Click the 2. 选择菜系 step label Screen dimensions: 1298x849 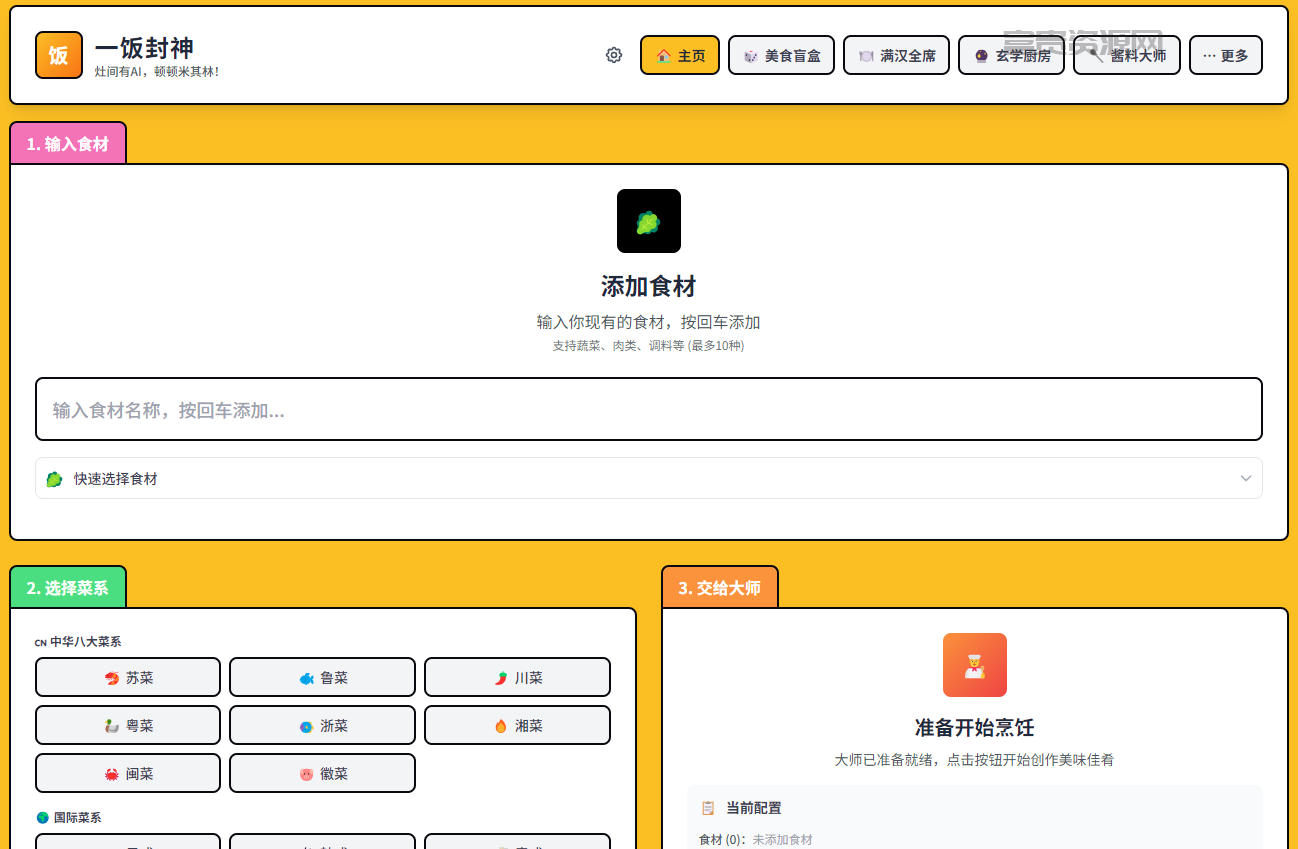68,588
